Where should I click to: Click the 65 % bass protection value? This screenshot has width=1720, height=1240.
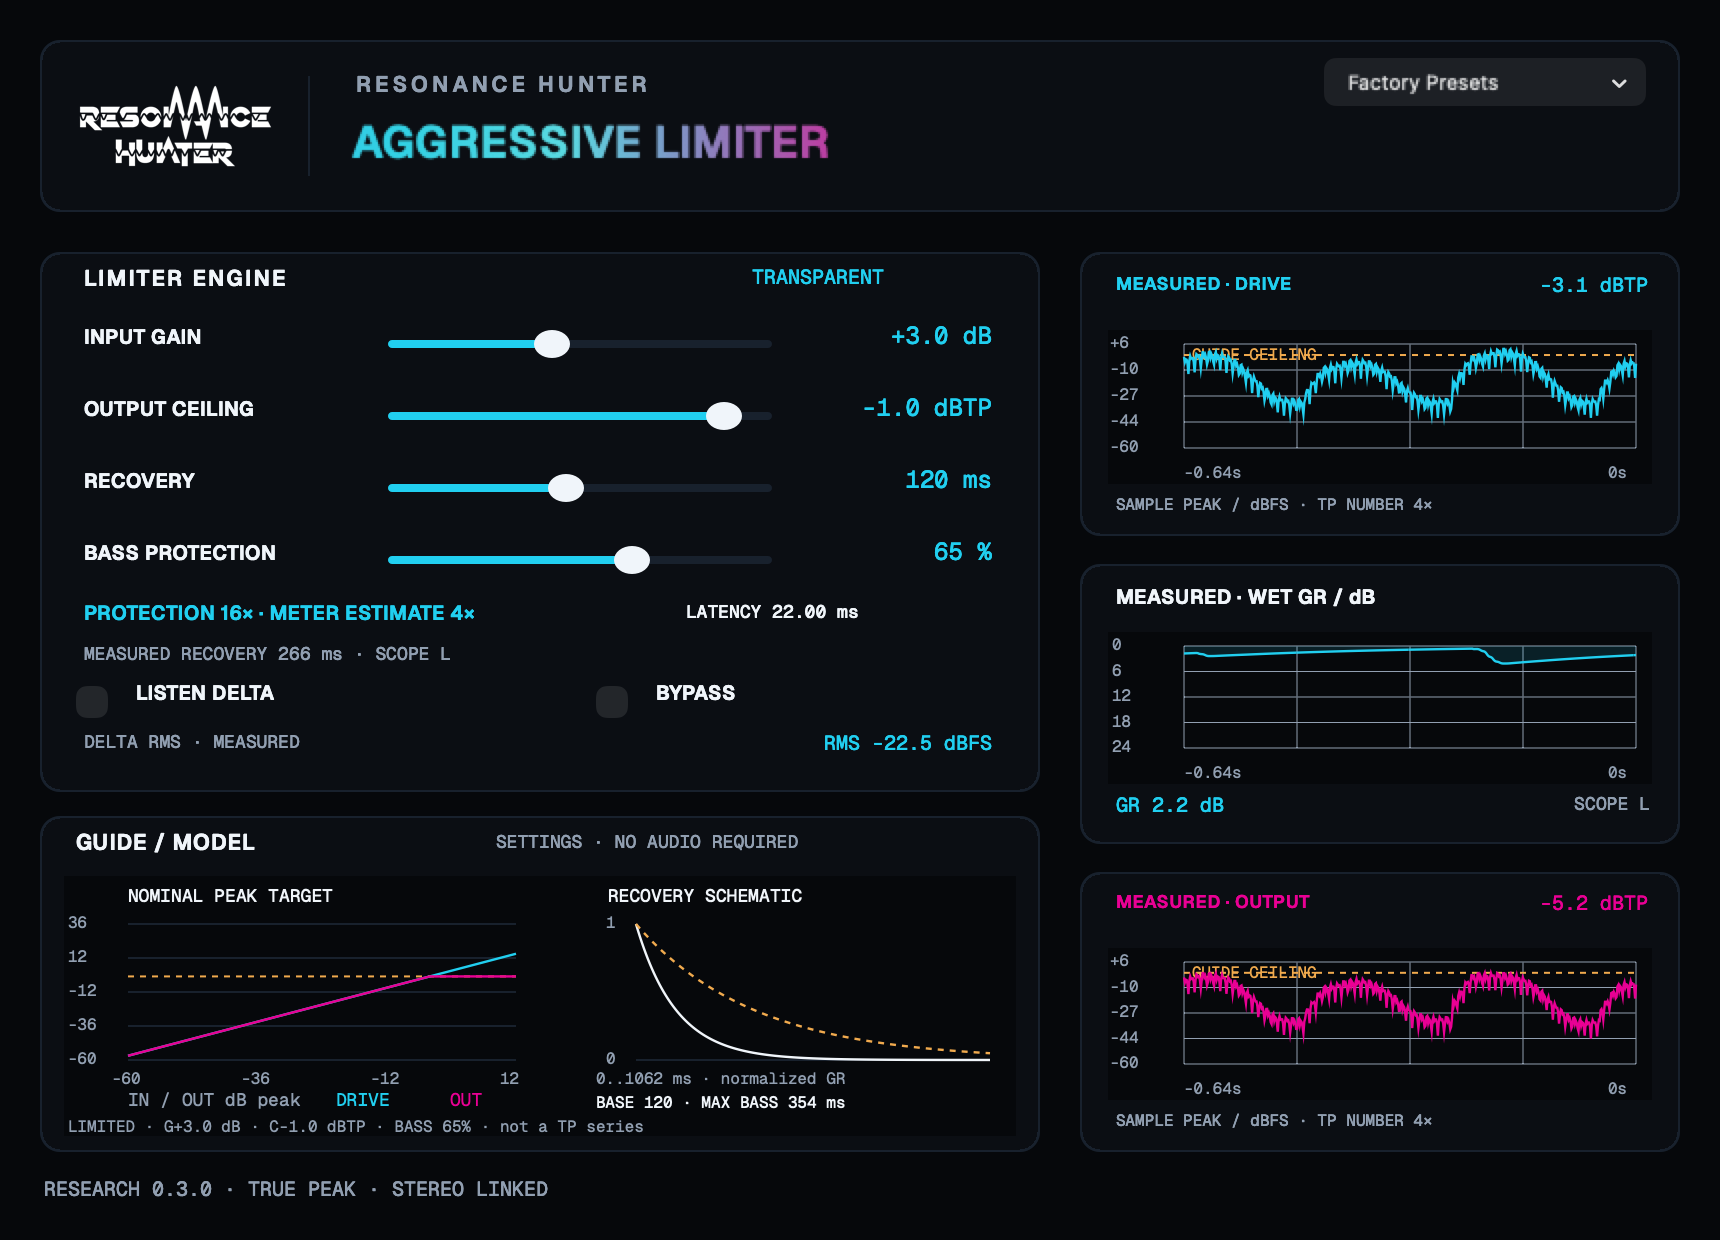pos(963,552)
